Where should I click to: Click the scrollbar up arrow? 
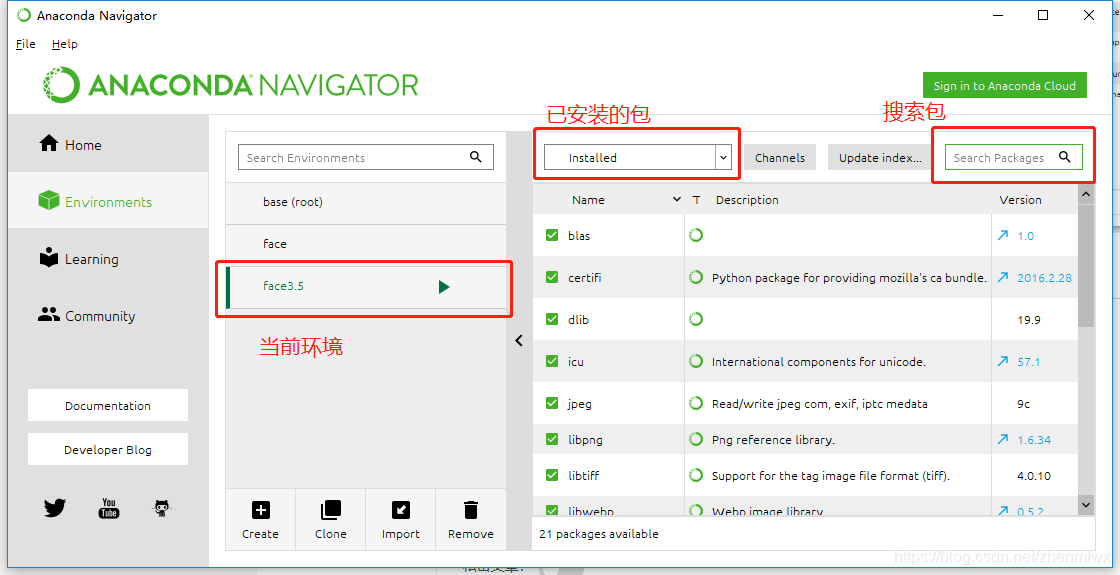click(x=1086, y=194)
